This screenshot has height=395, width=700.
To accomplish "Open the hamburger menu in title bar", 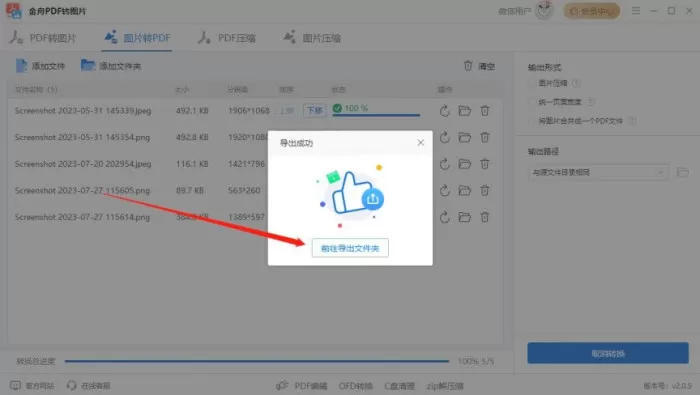I will 636,10.
